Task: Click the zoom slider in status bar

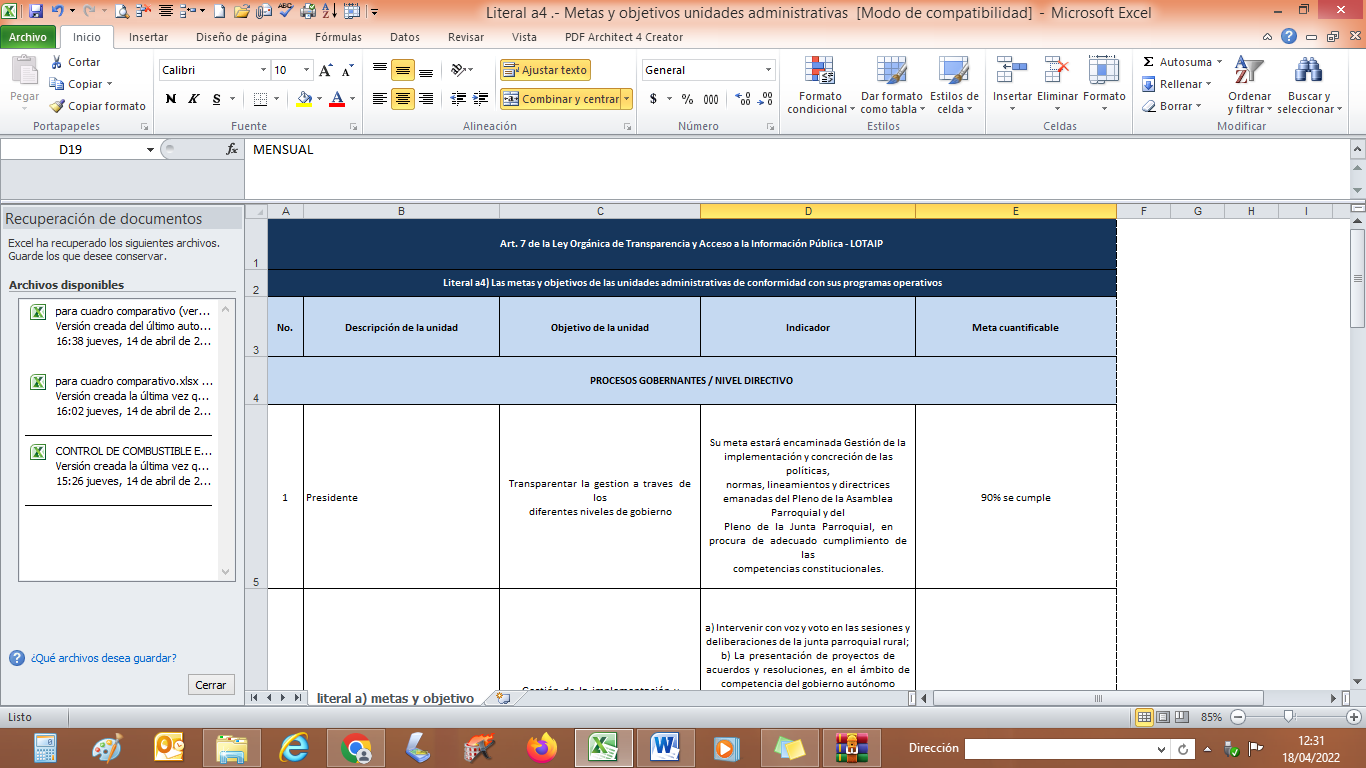Action: coord(1289,717)
